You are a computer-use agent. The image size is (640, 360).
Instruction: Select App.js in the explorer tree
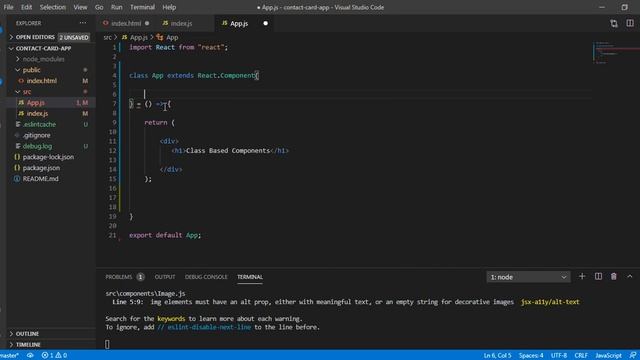36,102
